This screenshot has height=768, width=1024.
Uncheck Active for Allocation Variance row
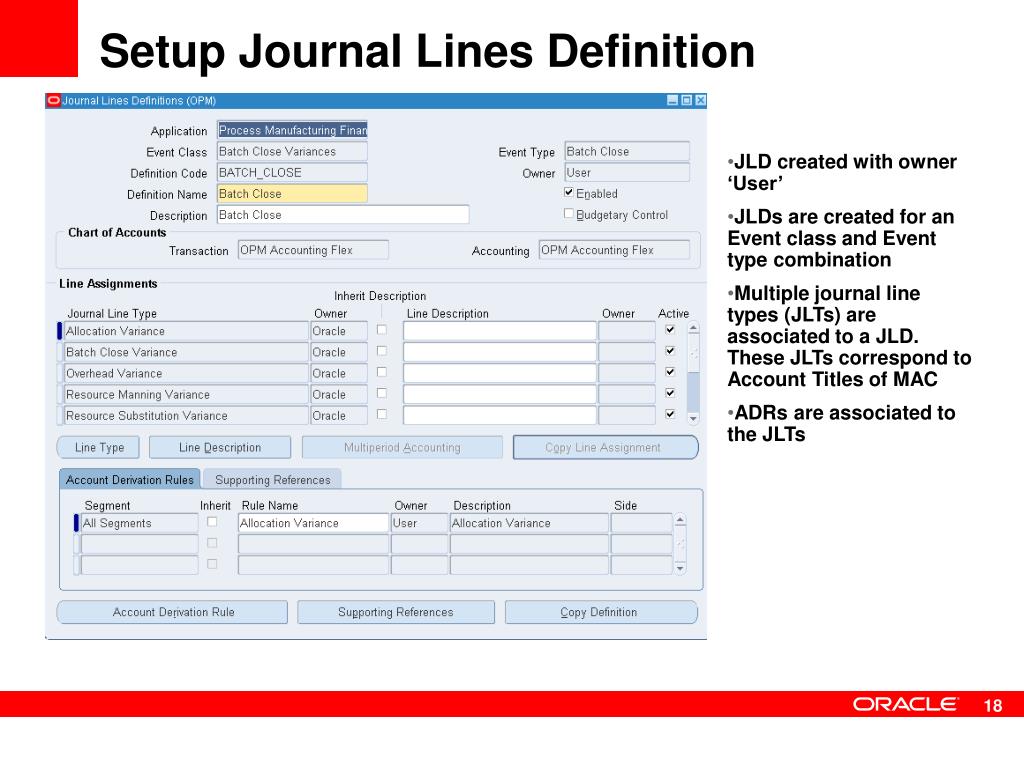coord(670,330)
